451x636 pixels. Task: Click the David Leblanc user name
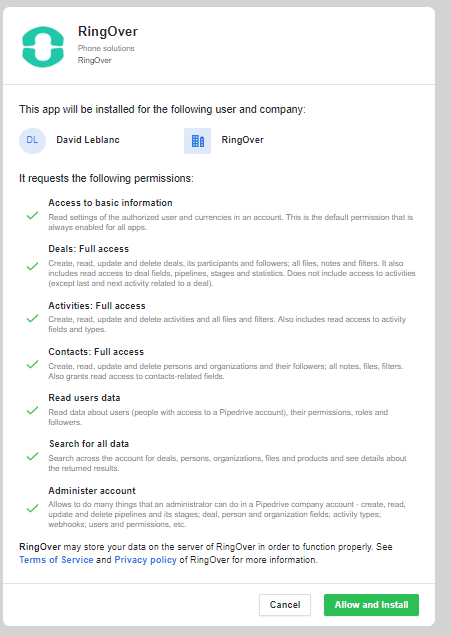pos(88,140)
